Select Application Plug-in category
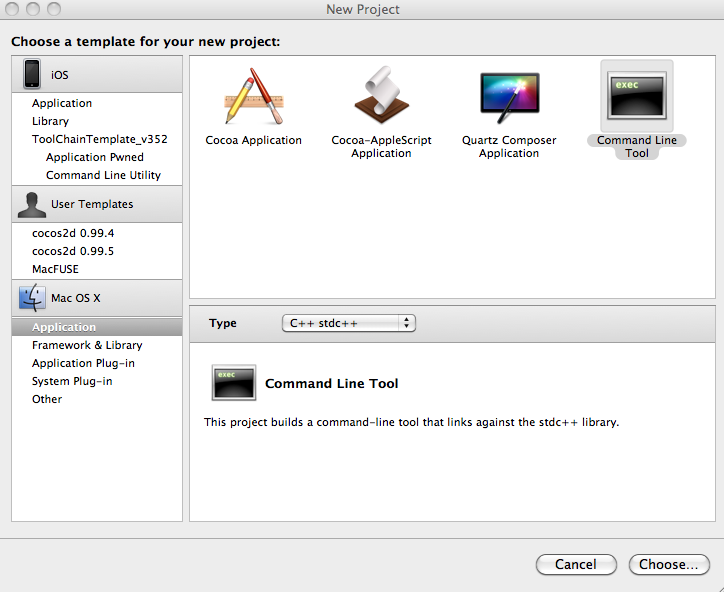Screen dimensions: 724x592 click(x=83, y=363)
